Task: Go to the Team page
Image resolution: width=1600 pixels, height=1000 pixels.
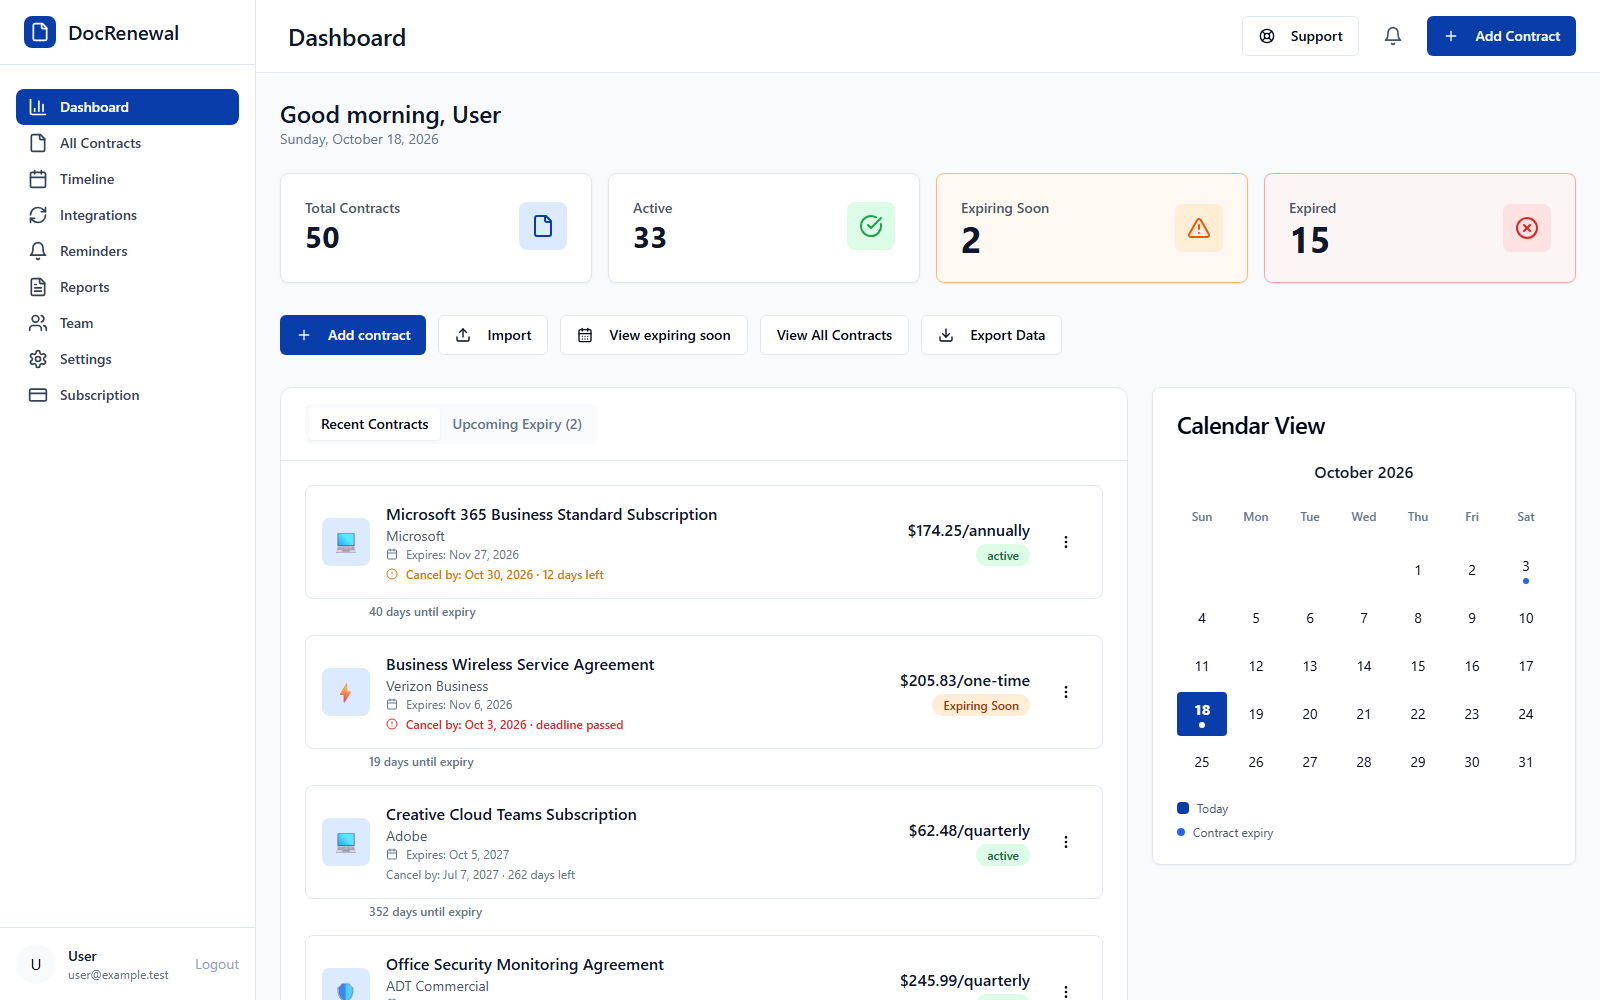Action: pyautogui.click(x=127, y=323)
